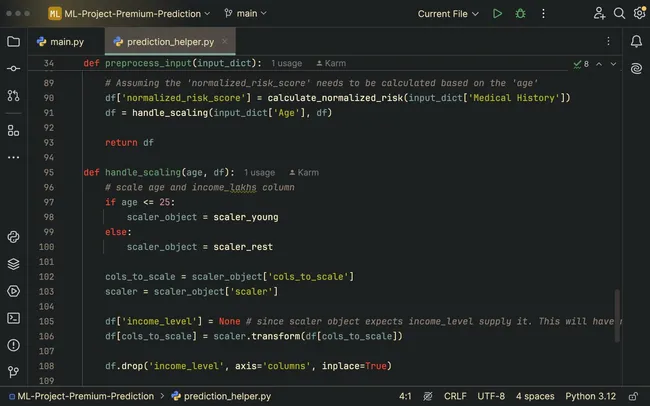Show more tool windows ellipsis
The height and width of the screenshot is (406, 650).
[x=13, y=158]
